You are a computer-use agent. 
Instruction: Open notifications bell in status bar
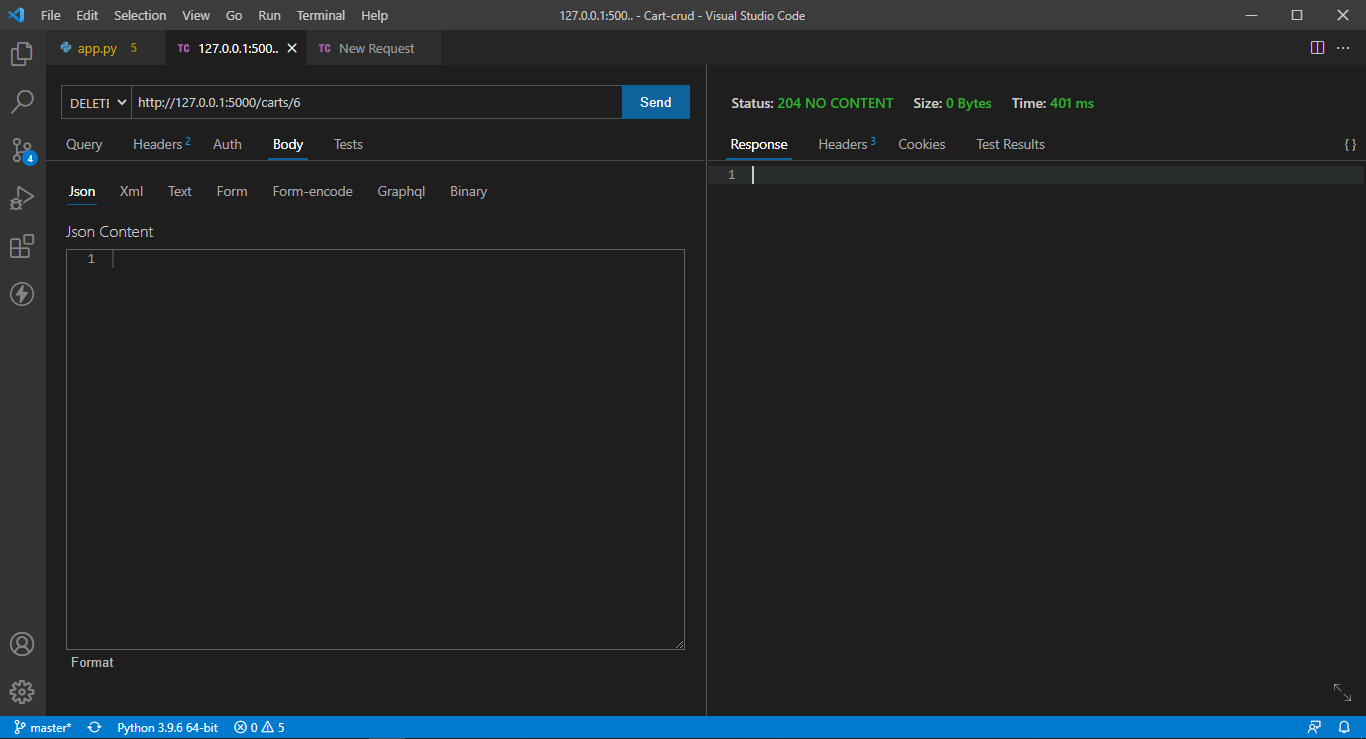point(1344,727)
